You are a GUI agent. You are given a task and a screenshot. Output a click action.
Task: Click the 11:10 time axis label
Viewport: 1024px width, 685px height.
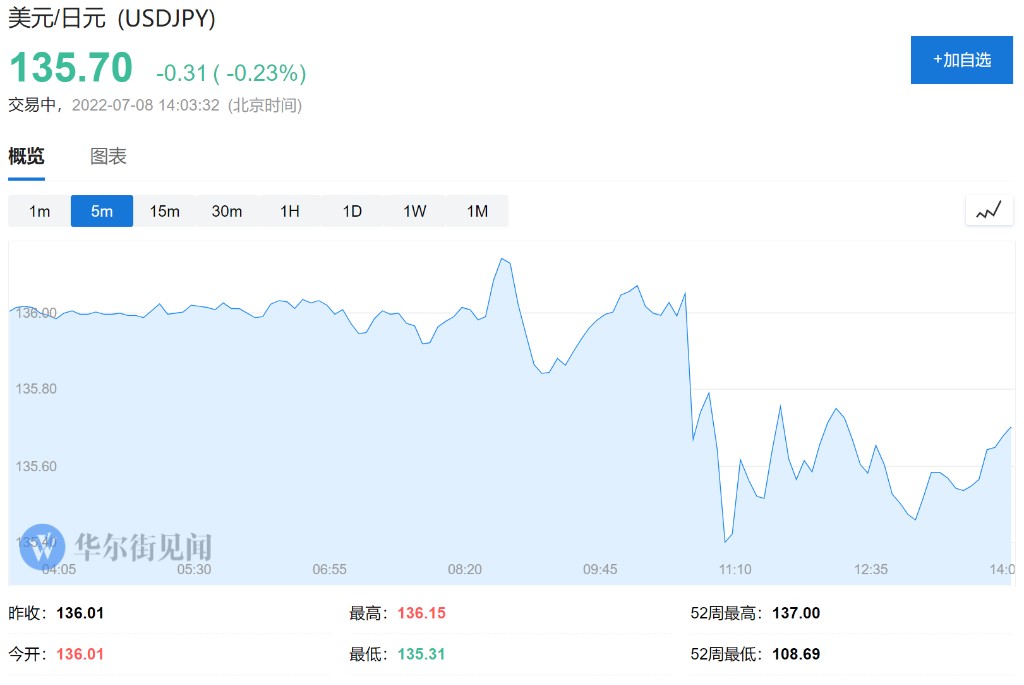click(x=735, y=569)
